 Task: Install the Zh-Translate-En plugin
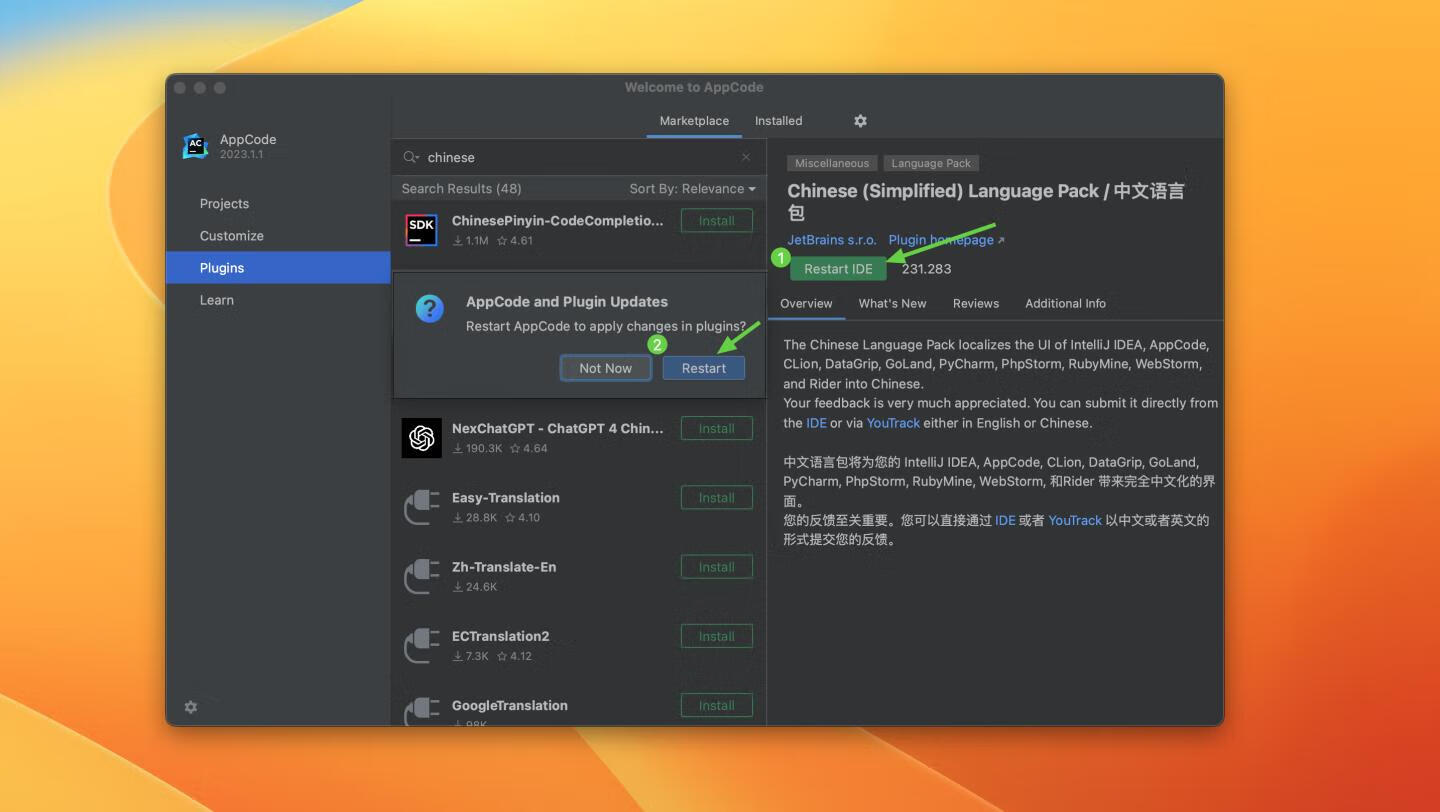[x=716, y=567]
